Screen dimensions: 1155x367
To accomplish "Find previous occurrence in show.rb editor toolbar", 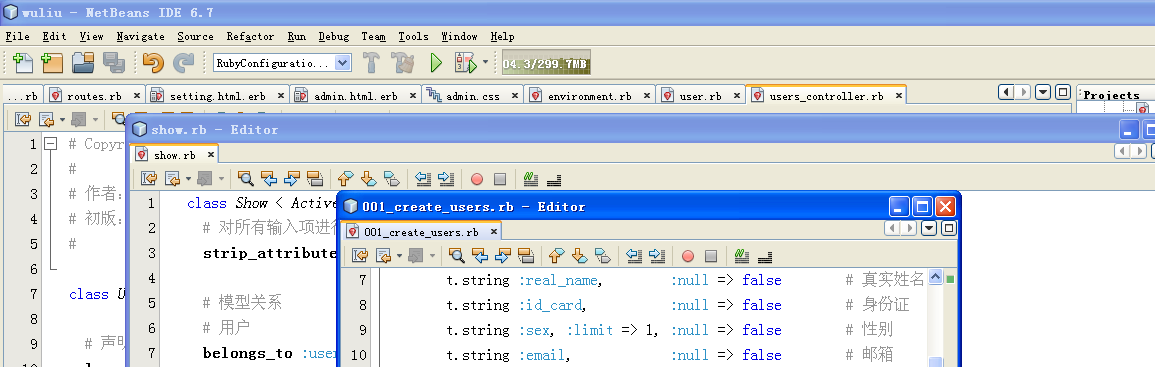I will coord(269,178).
